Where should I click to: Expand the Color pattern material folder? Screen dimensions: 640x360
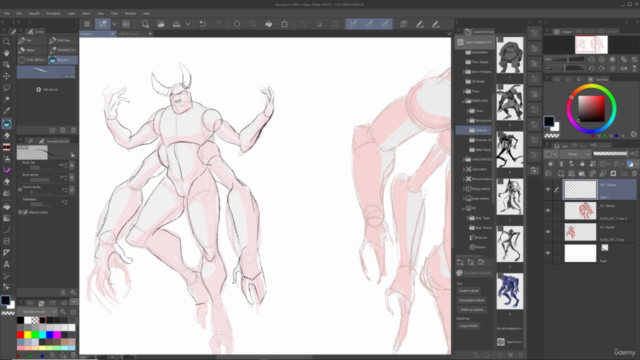point(464,169)
